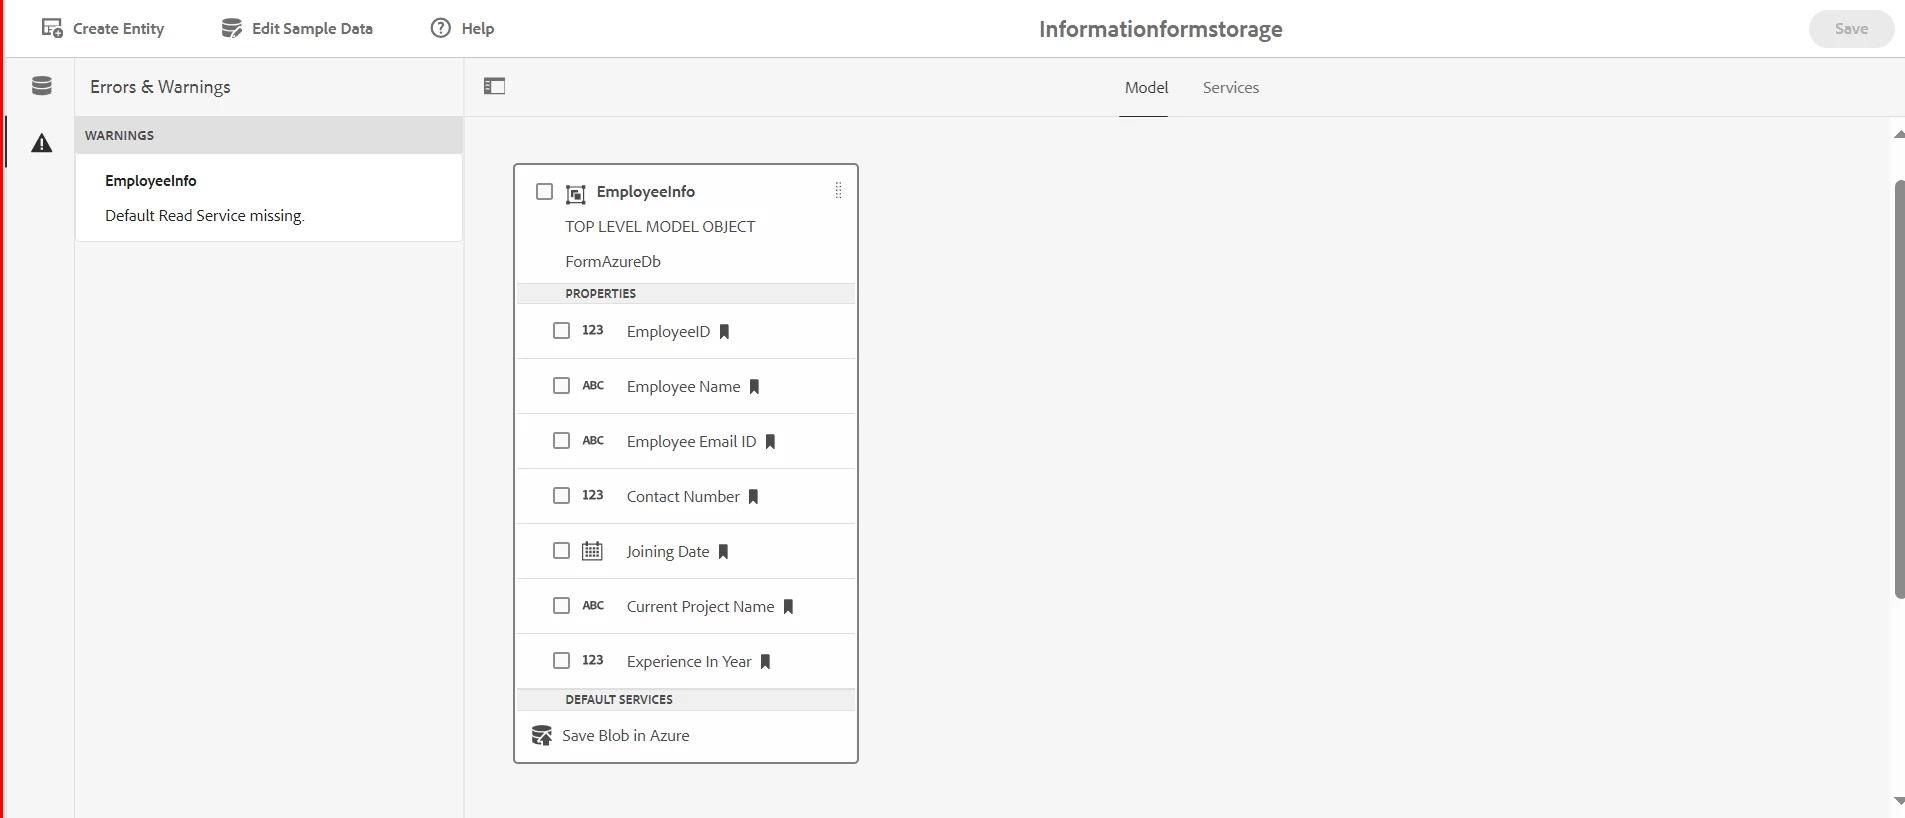1905x818 pixels.
Task: Open the Data Sources stack icon in sidebar
Action: click(x=41, y=86)
